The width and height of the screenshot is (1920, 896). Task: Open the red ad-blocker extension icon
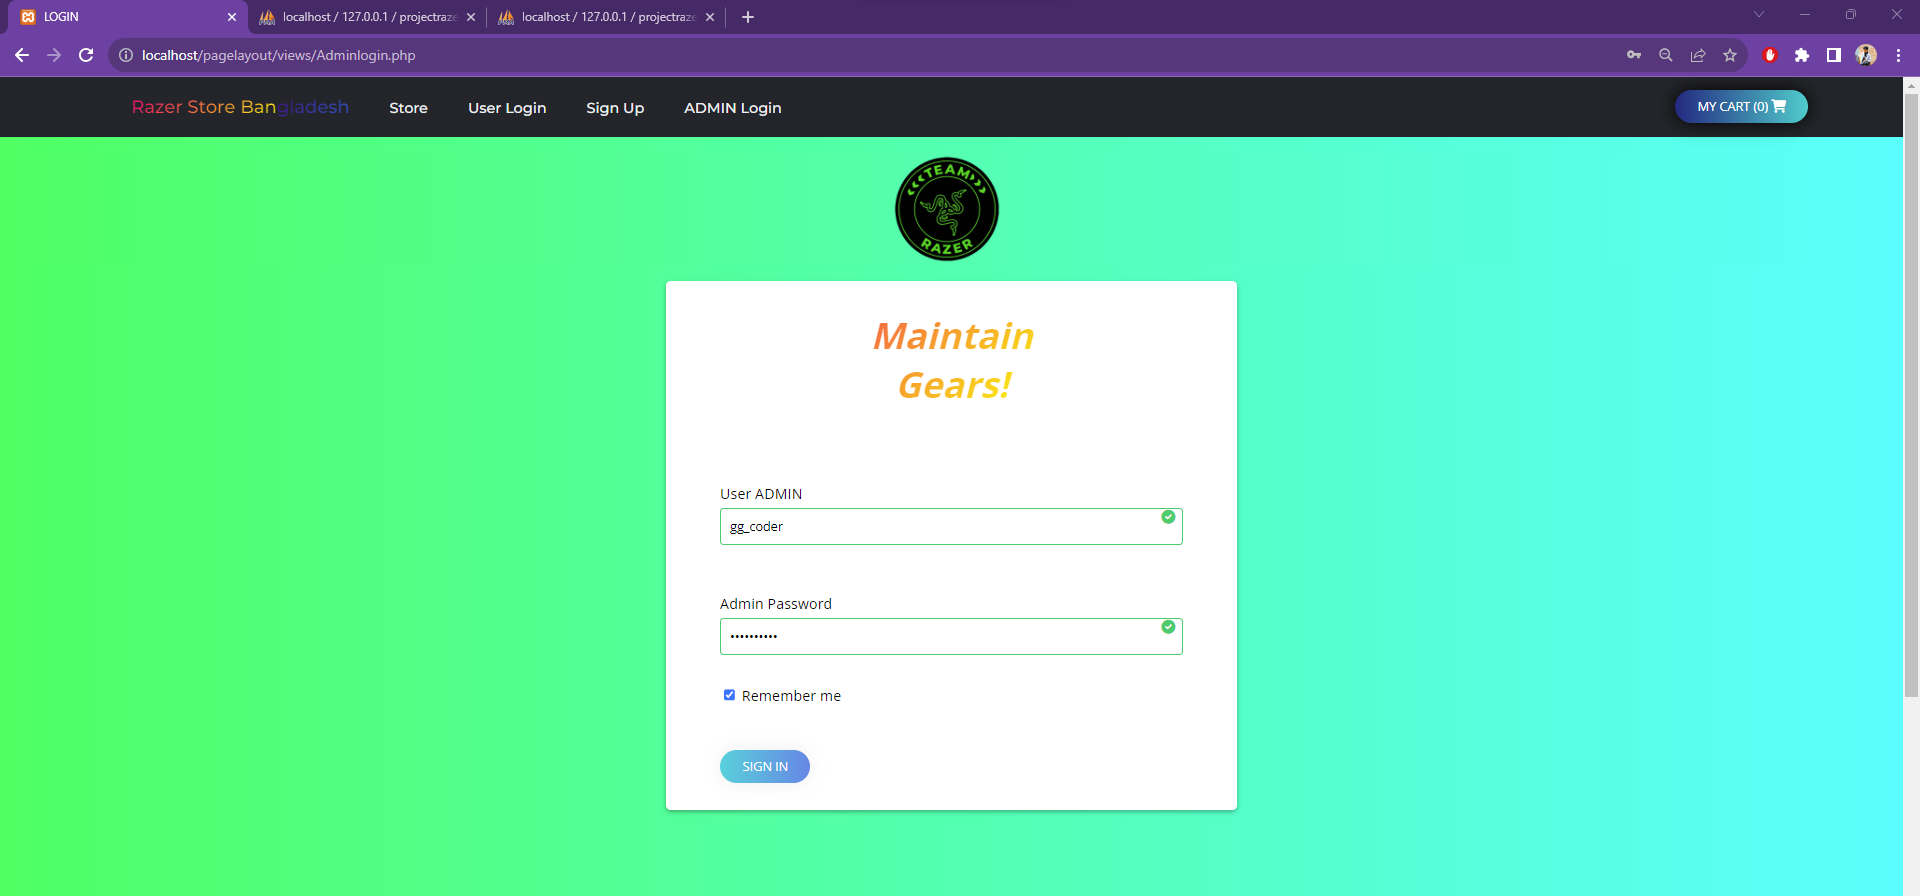(x=1770, y=55)
